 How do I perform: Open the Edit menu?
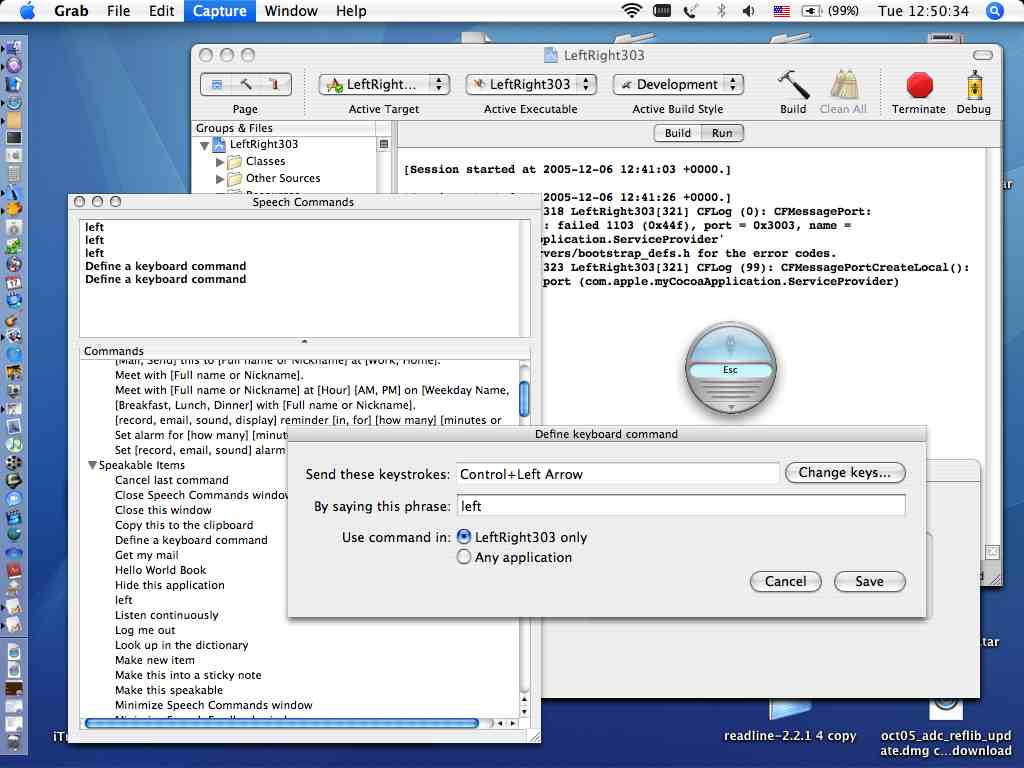tap(161, 10)
